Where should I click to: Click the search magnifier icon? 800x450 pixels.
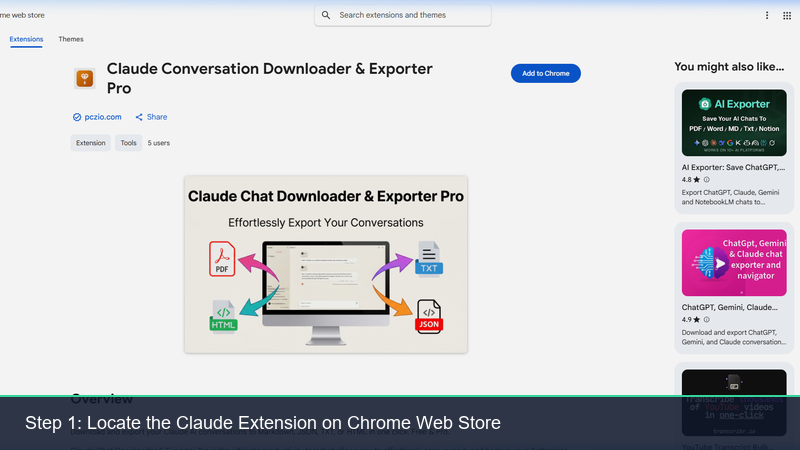(326, 15)
